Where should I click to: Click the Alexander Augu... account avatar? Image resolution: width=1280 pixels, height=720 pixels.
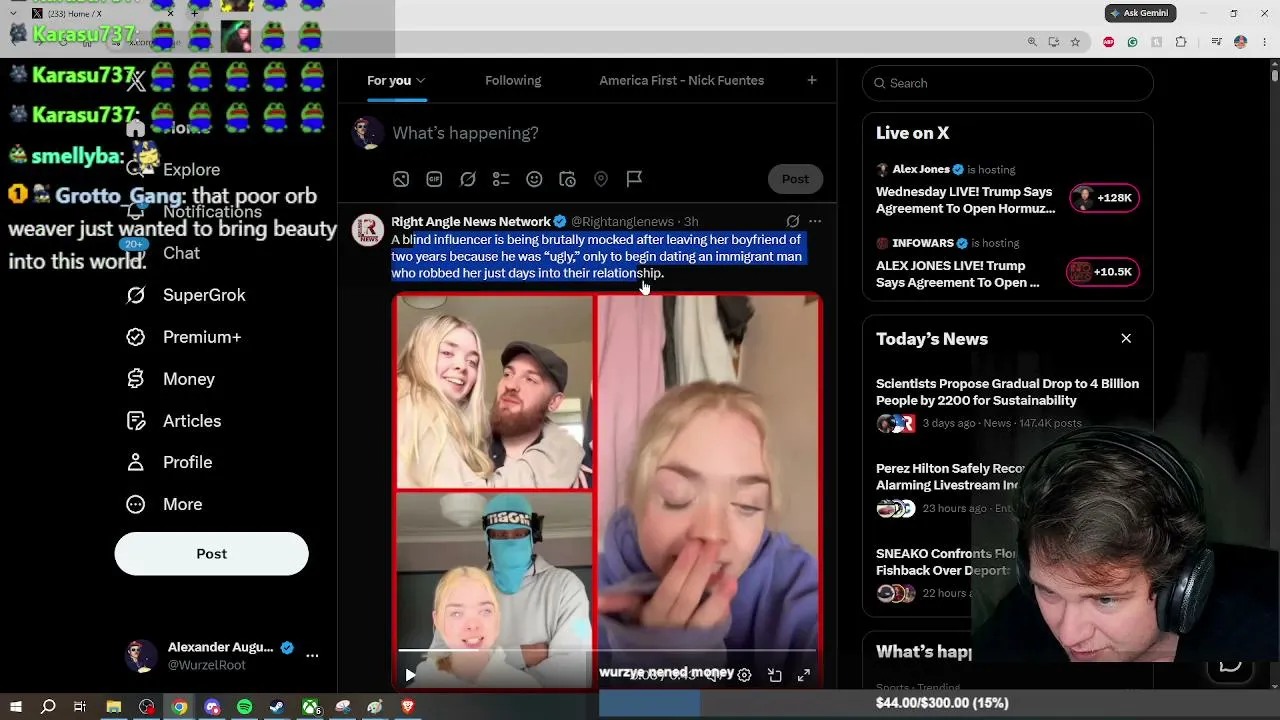(x=140, y=656)
